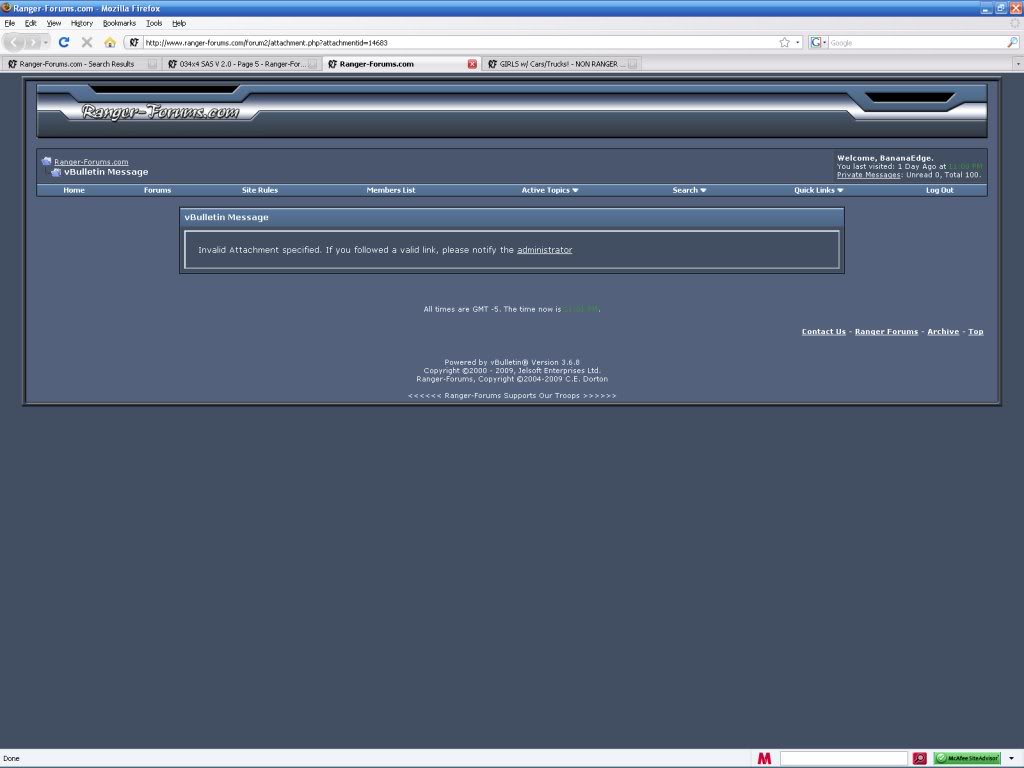Open the Private Messages link
Screen dimensions: 1024x768
point(869,175)
